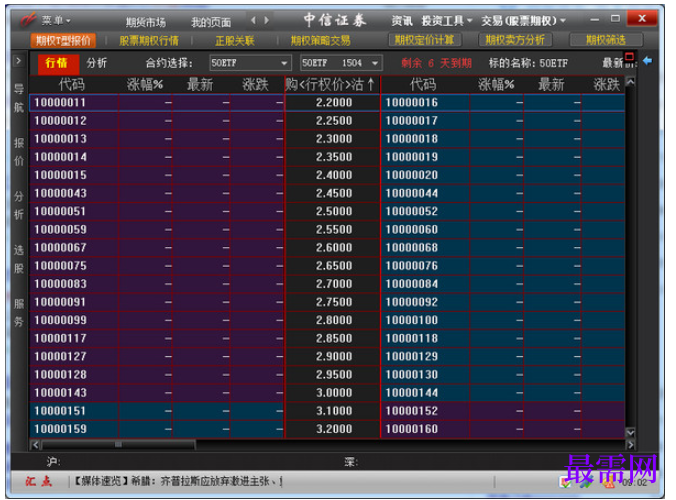Select the 分析 tab
676x500 pixels.
click(96, 63)
